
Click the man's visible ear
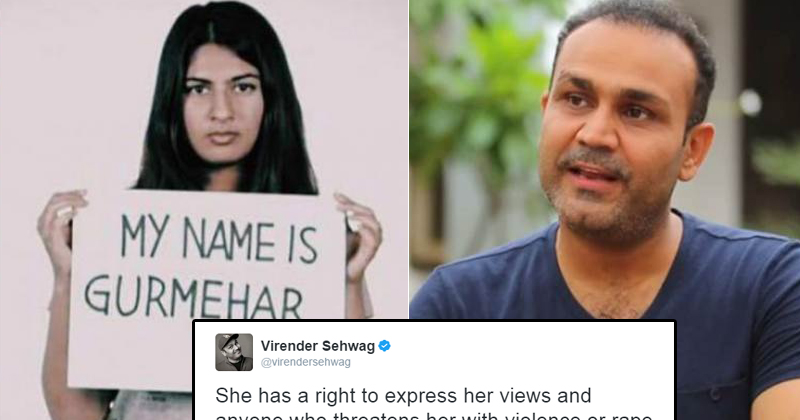click(697, 152)
